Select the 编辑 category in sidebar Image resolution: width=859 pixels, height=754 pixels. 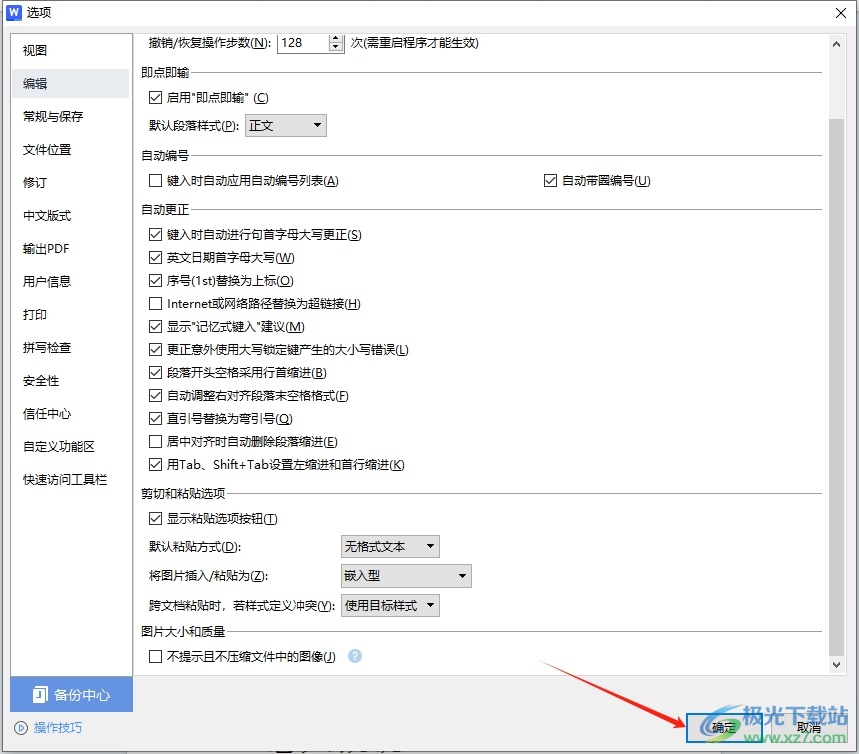point(70,83)
